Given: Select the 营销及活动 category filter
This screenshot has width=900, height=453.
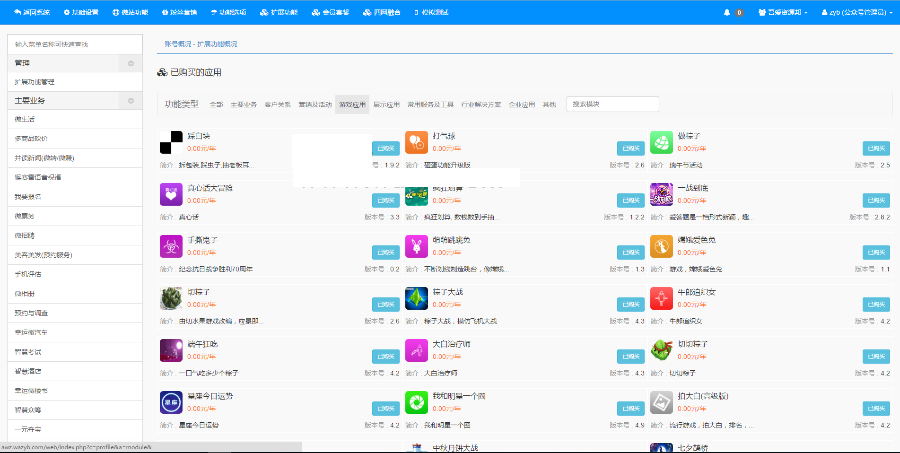Looking at the screenshot, I should coord(315,104).
